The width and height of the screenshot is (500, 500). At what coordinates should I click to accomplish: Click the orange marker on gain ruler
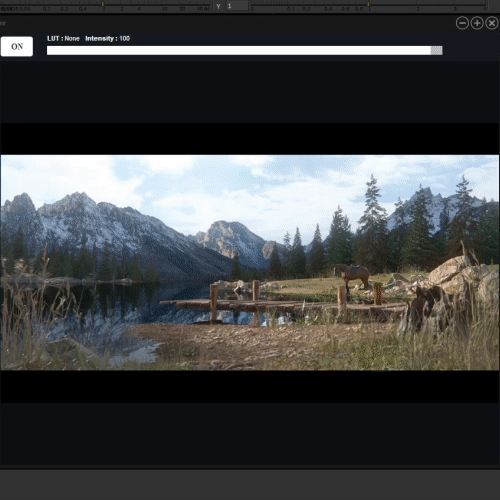point(103,4)
